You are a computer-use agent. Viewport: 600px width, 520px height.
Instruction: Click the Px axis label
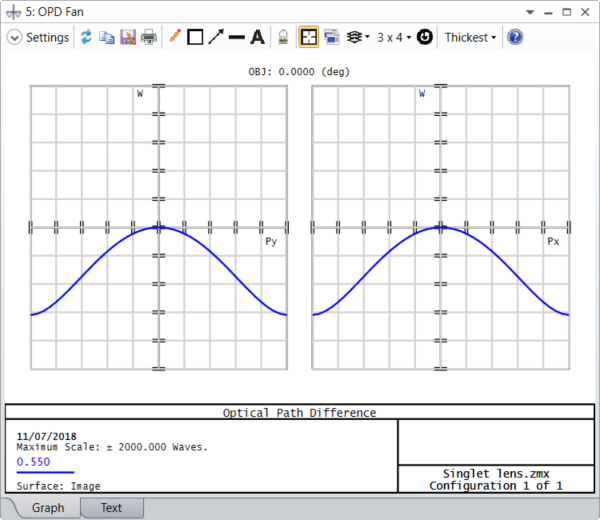(553, 241)
